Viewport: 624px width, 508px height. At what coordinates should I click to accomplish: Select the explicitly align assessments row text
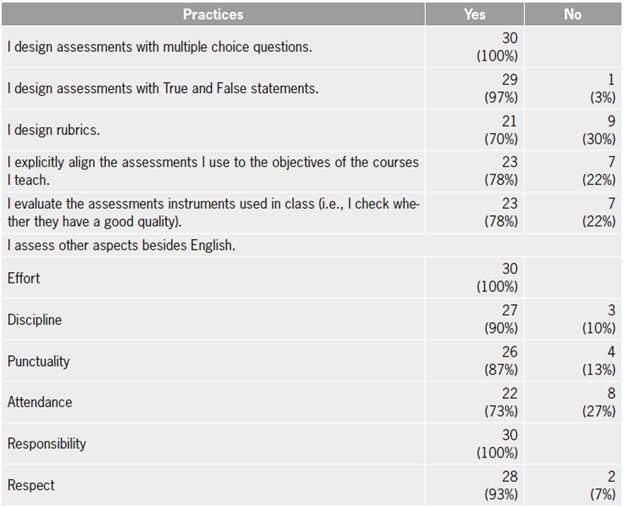213,171
